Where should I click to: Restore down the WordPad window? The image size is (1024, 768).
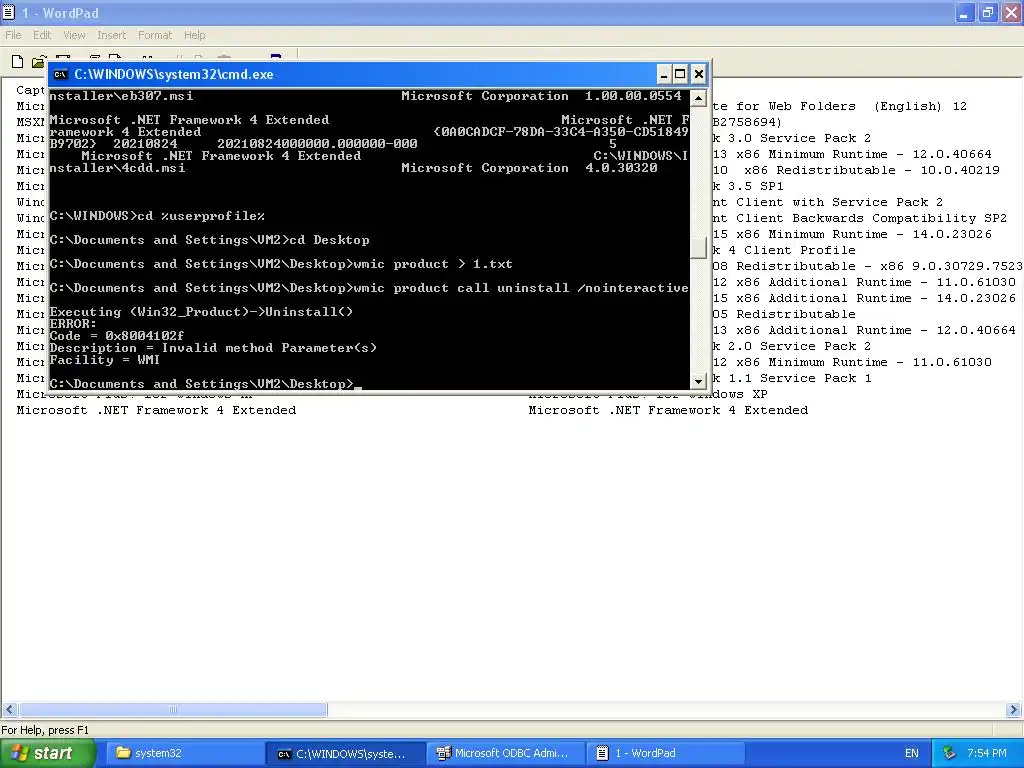tap(987, 12)
